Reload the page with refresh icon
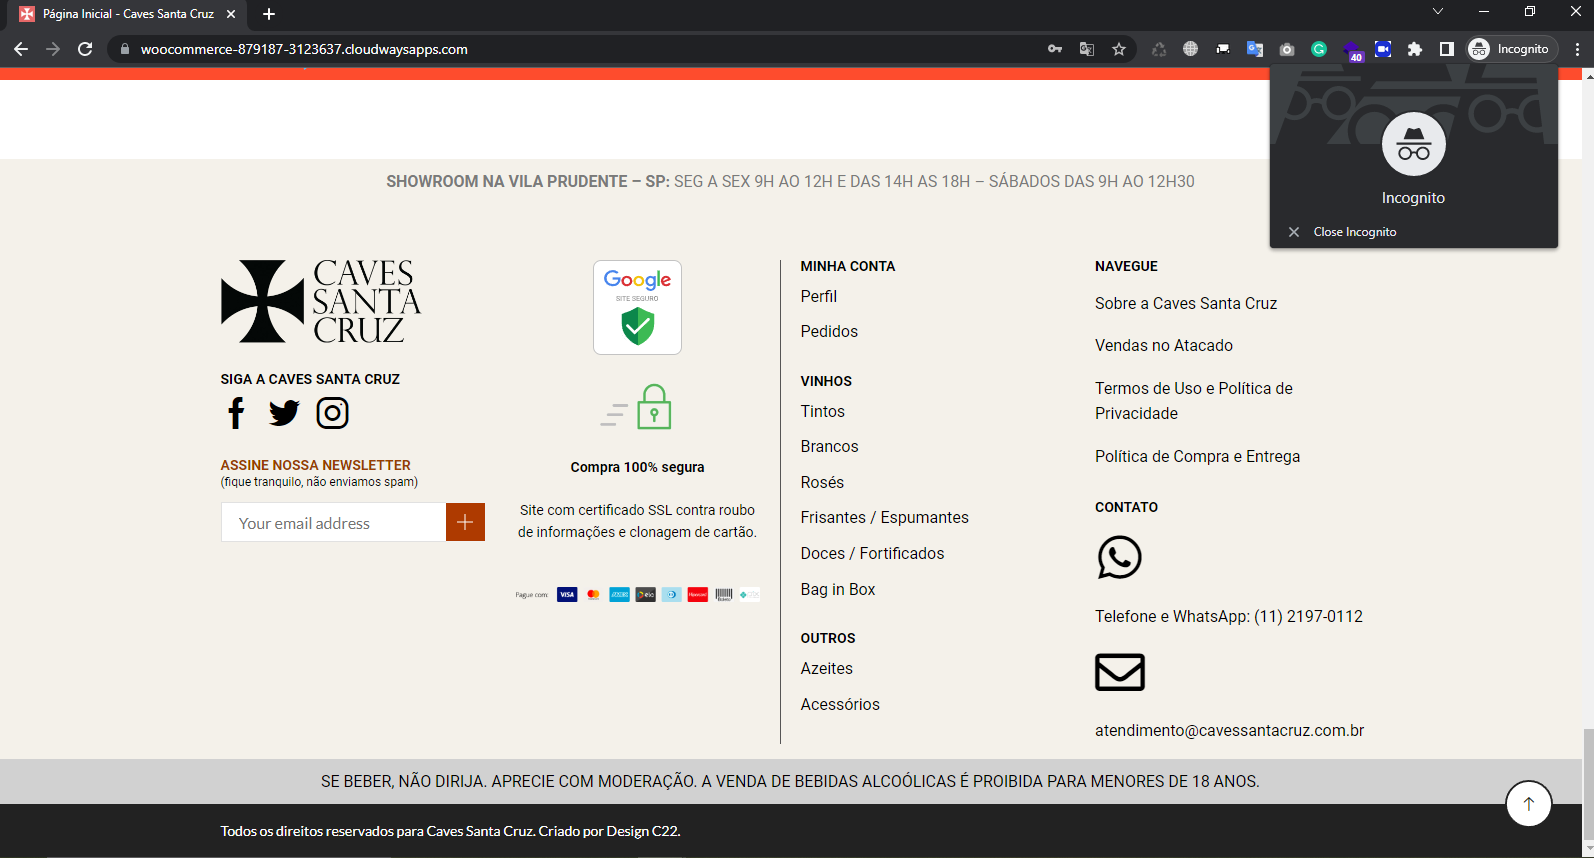Viewport: 1594px width, 858px height. tap(85, 49)
